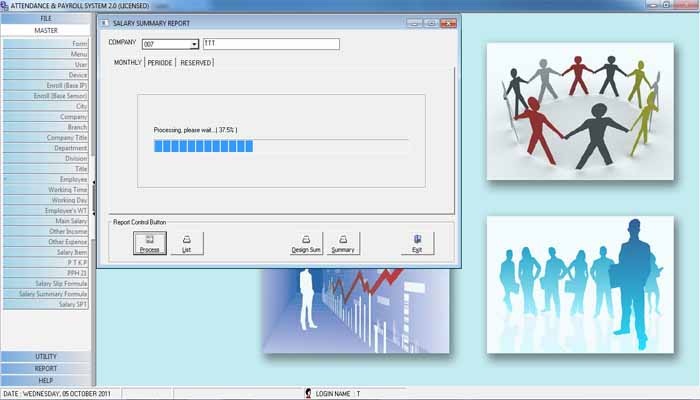Screen dimensions: 700x400
Task: Click the date text in status bar
Action: click(57, 394)
